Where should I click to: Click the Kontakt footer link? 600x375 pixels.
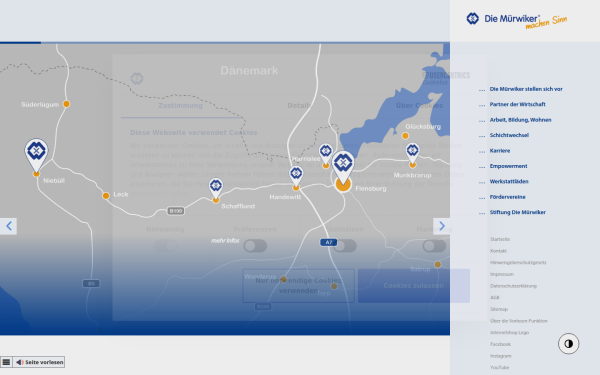click(x=498, y=251)
